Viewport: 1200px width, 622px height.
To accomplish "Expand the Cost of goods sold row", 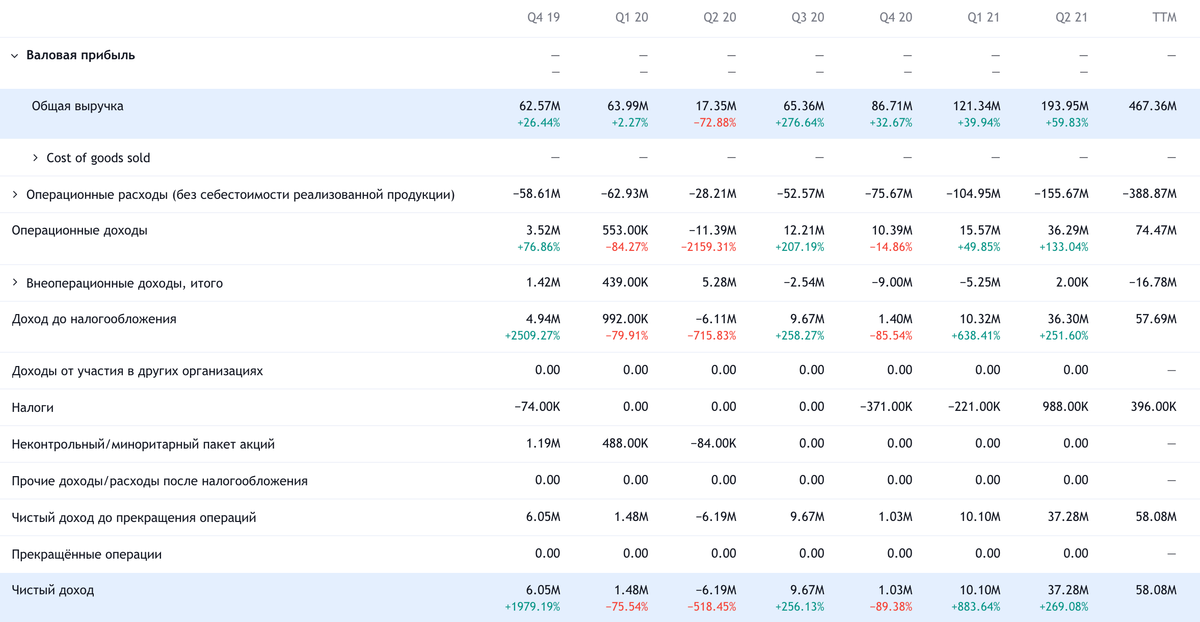I will pyautogui.click(x=36, y=158).
